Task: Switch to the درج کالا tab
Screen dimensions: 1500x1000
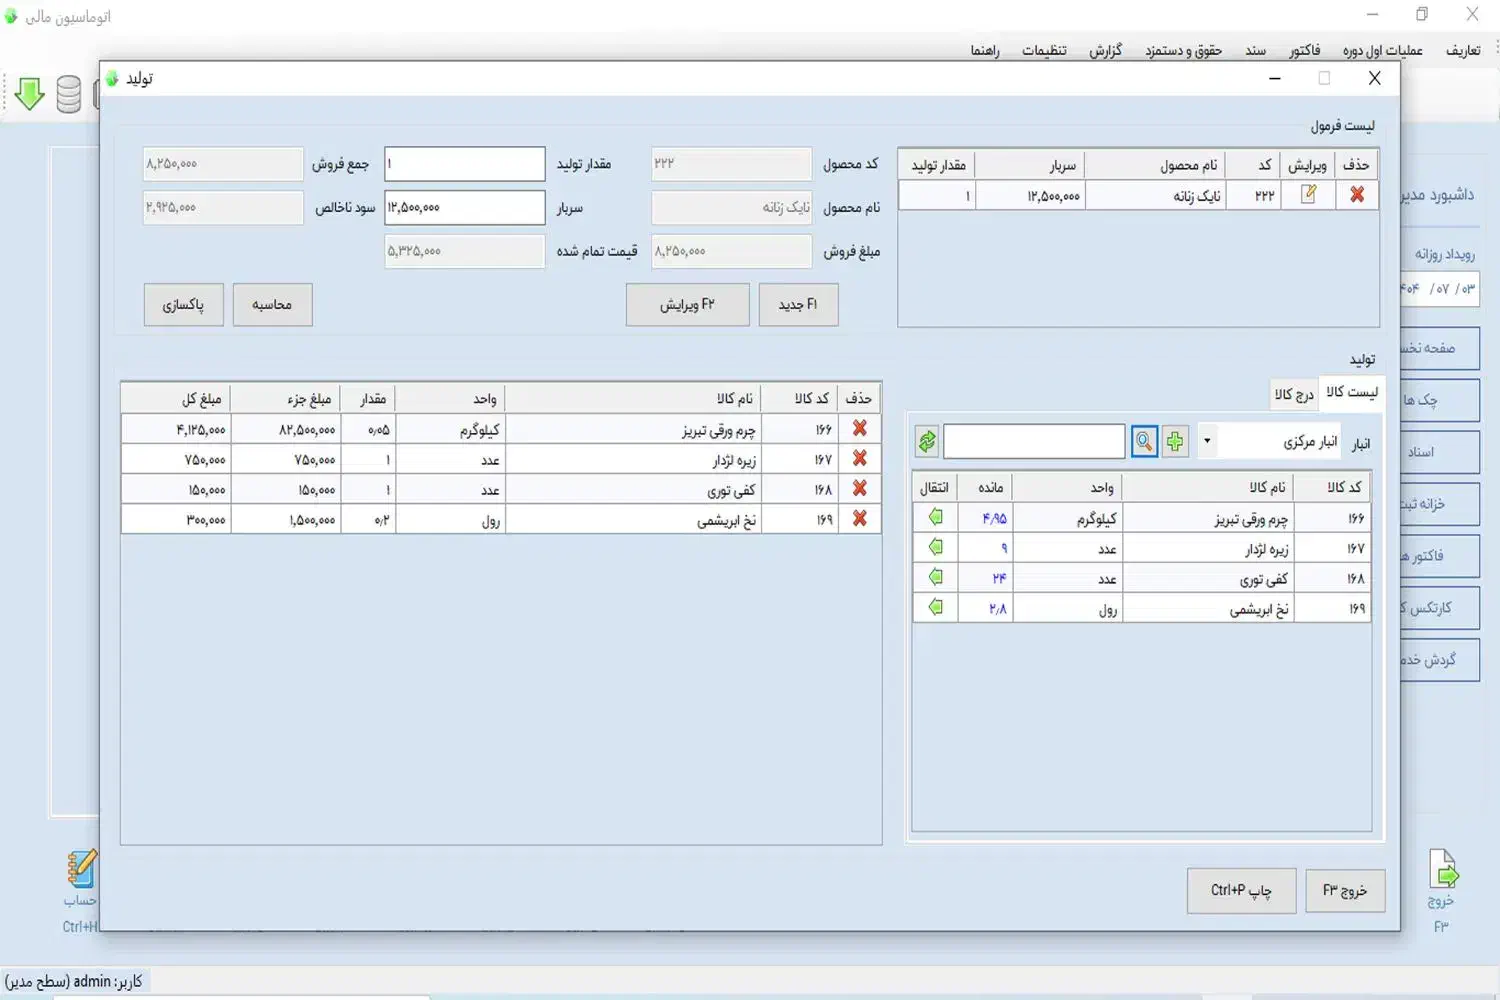Action: (1293, 394)
